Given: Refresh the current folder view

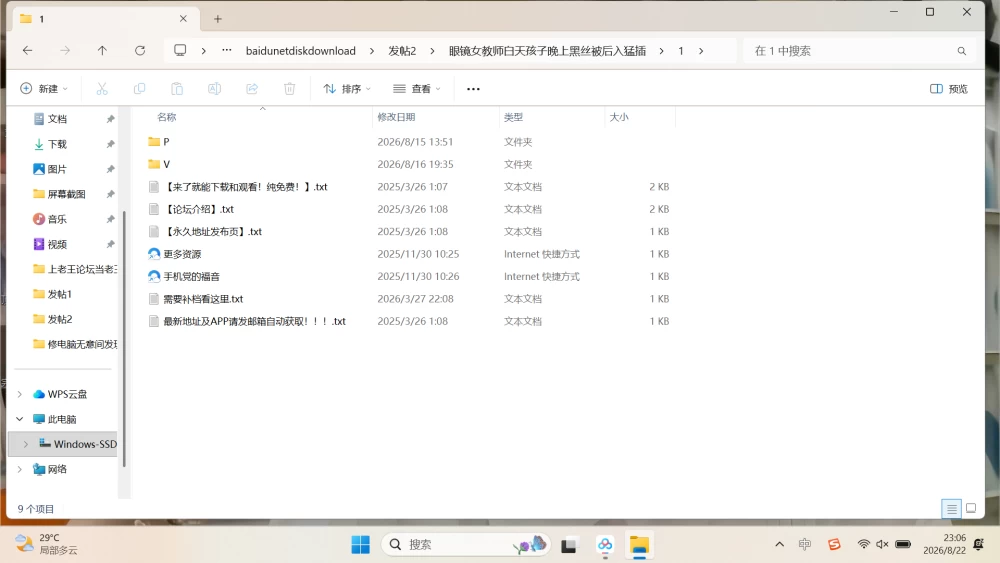Looking at the screenshot, I should 140,50.
